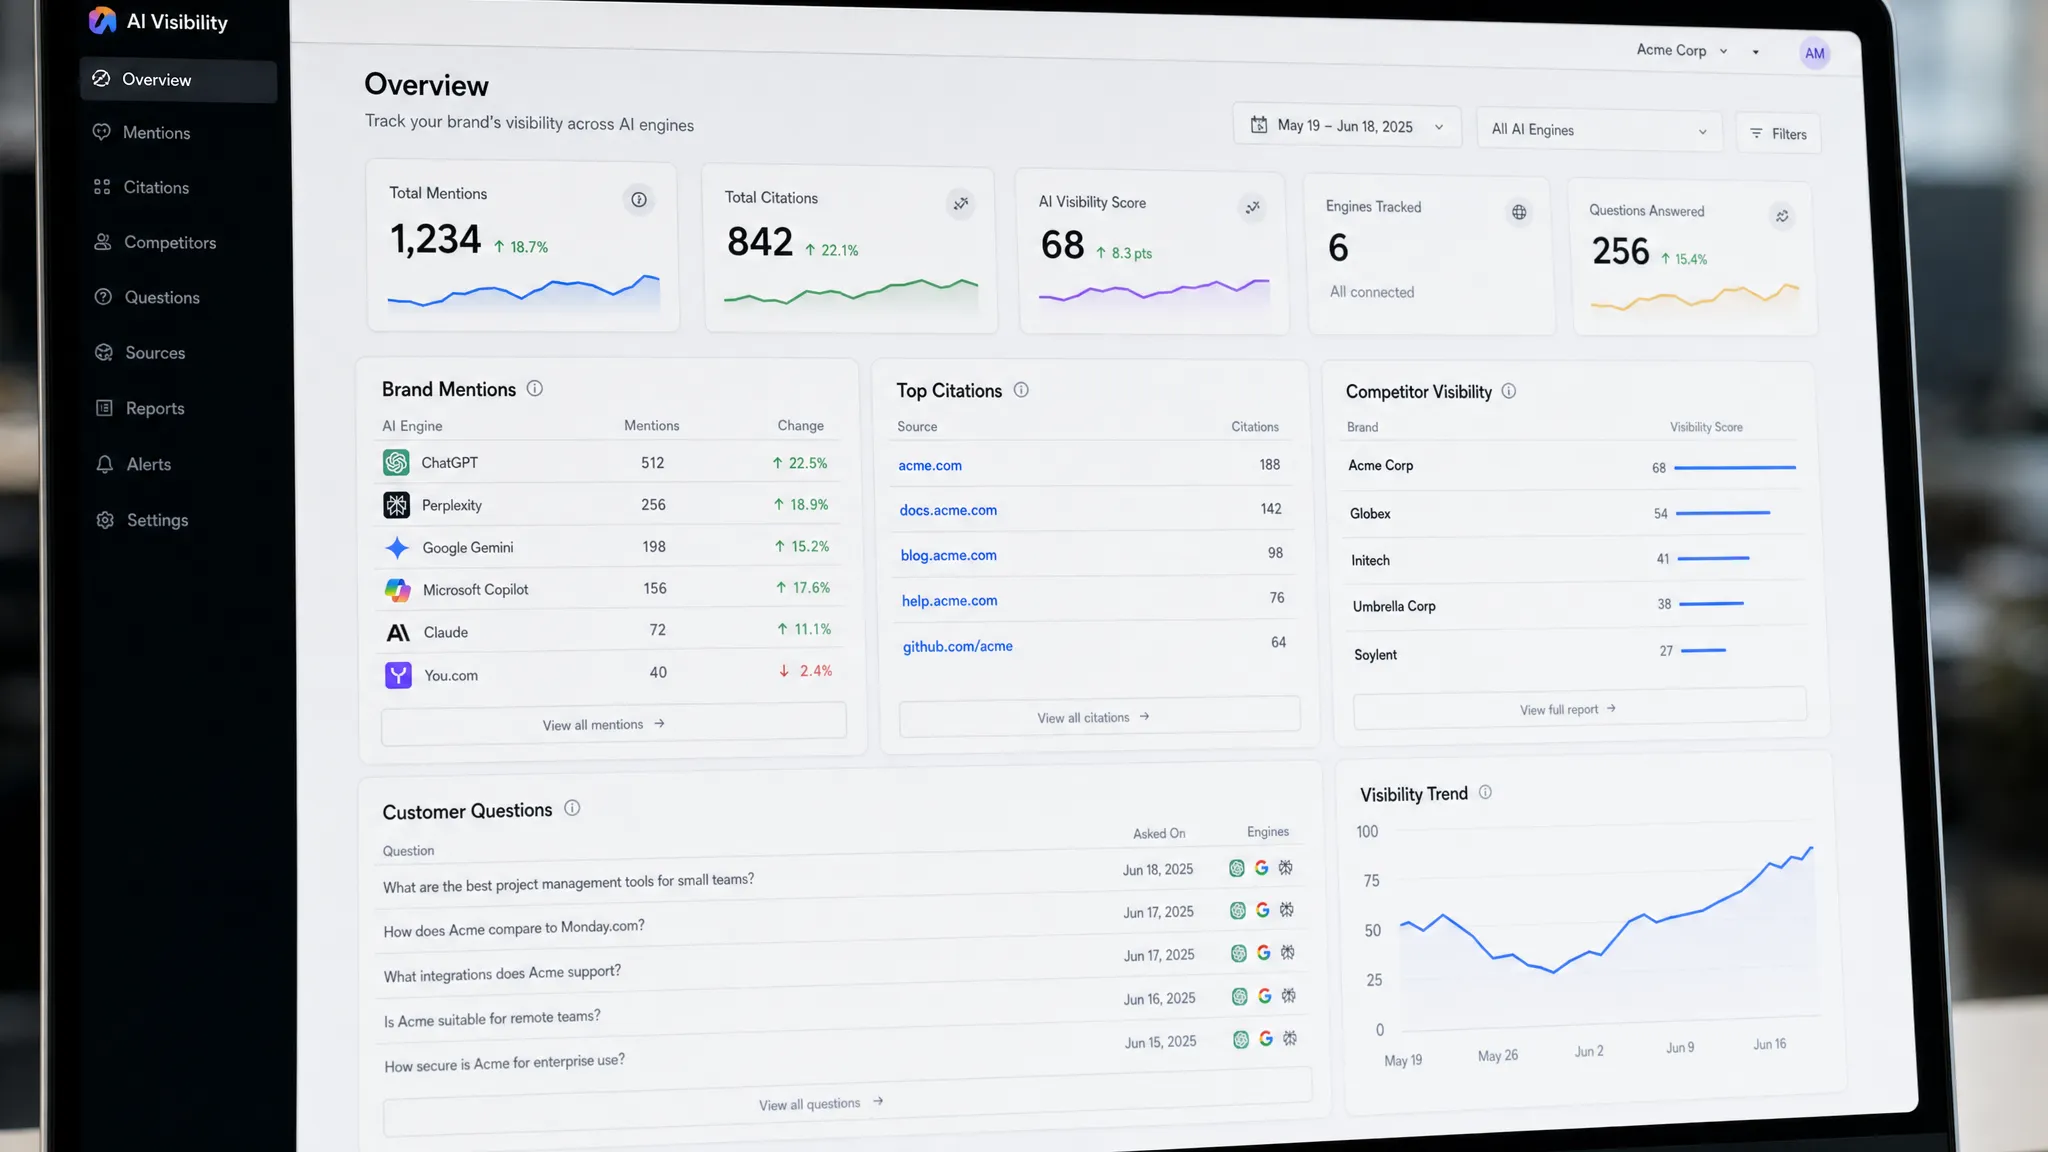Image resolution: width=2048 pixels, height=1152 pixels.
Task: Open the May 19 – Jun 18, 2025 date dropdown
Action: [1347, 126]
